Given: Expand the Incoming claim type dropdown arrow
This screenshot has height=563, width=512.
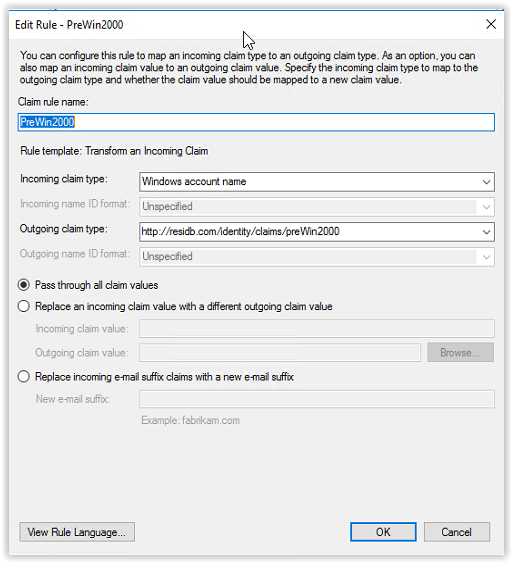Looking at the screenshot, I should pyautogui.click(x=486, y=182).
